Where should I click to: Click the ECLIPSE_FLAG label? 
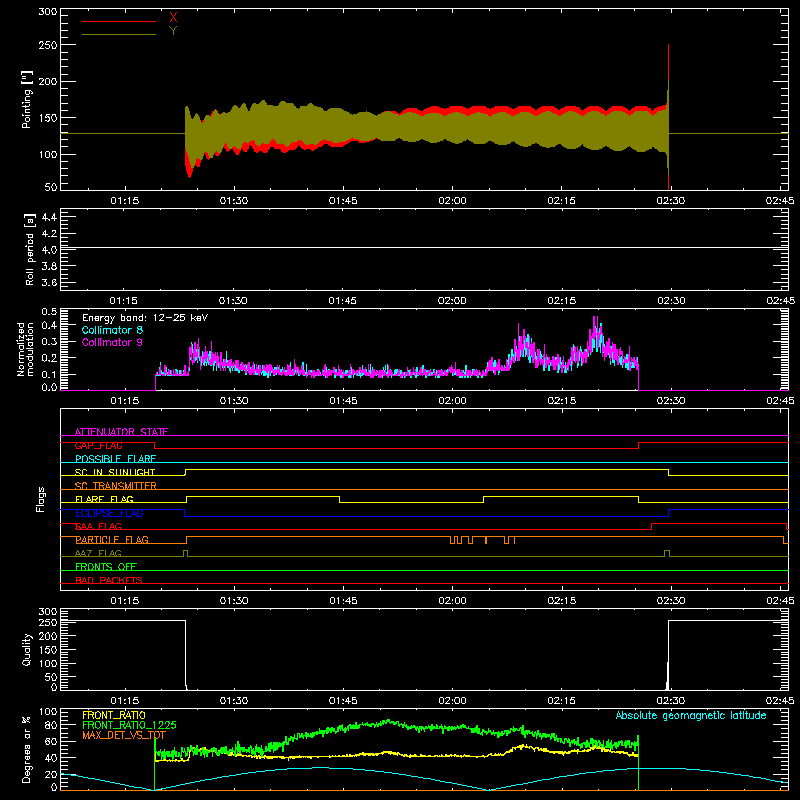109,513
